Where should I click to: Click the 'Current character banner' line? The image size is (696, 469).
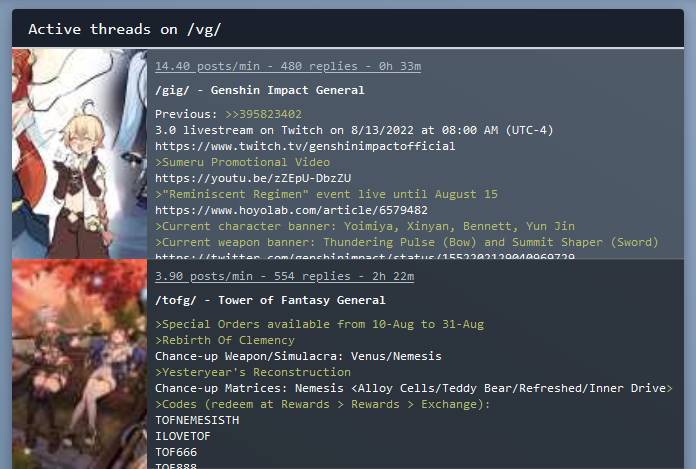pyautogui.click(x=365, y=226)
